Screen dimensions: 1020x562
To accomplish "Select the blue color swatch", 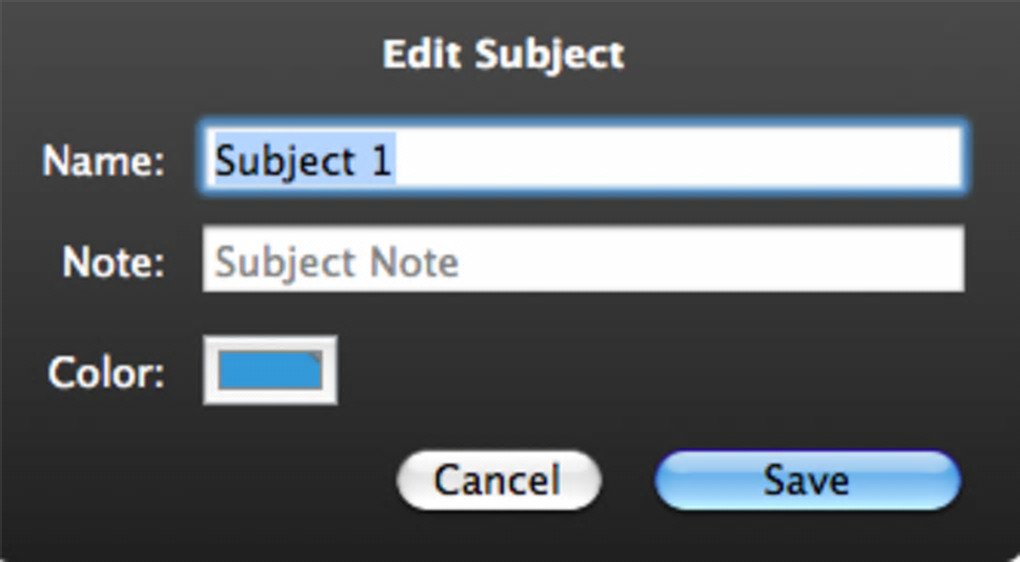I will [x=268, y=371].
